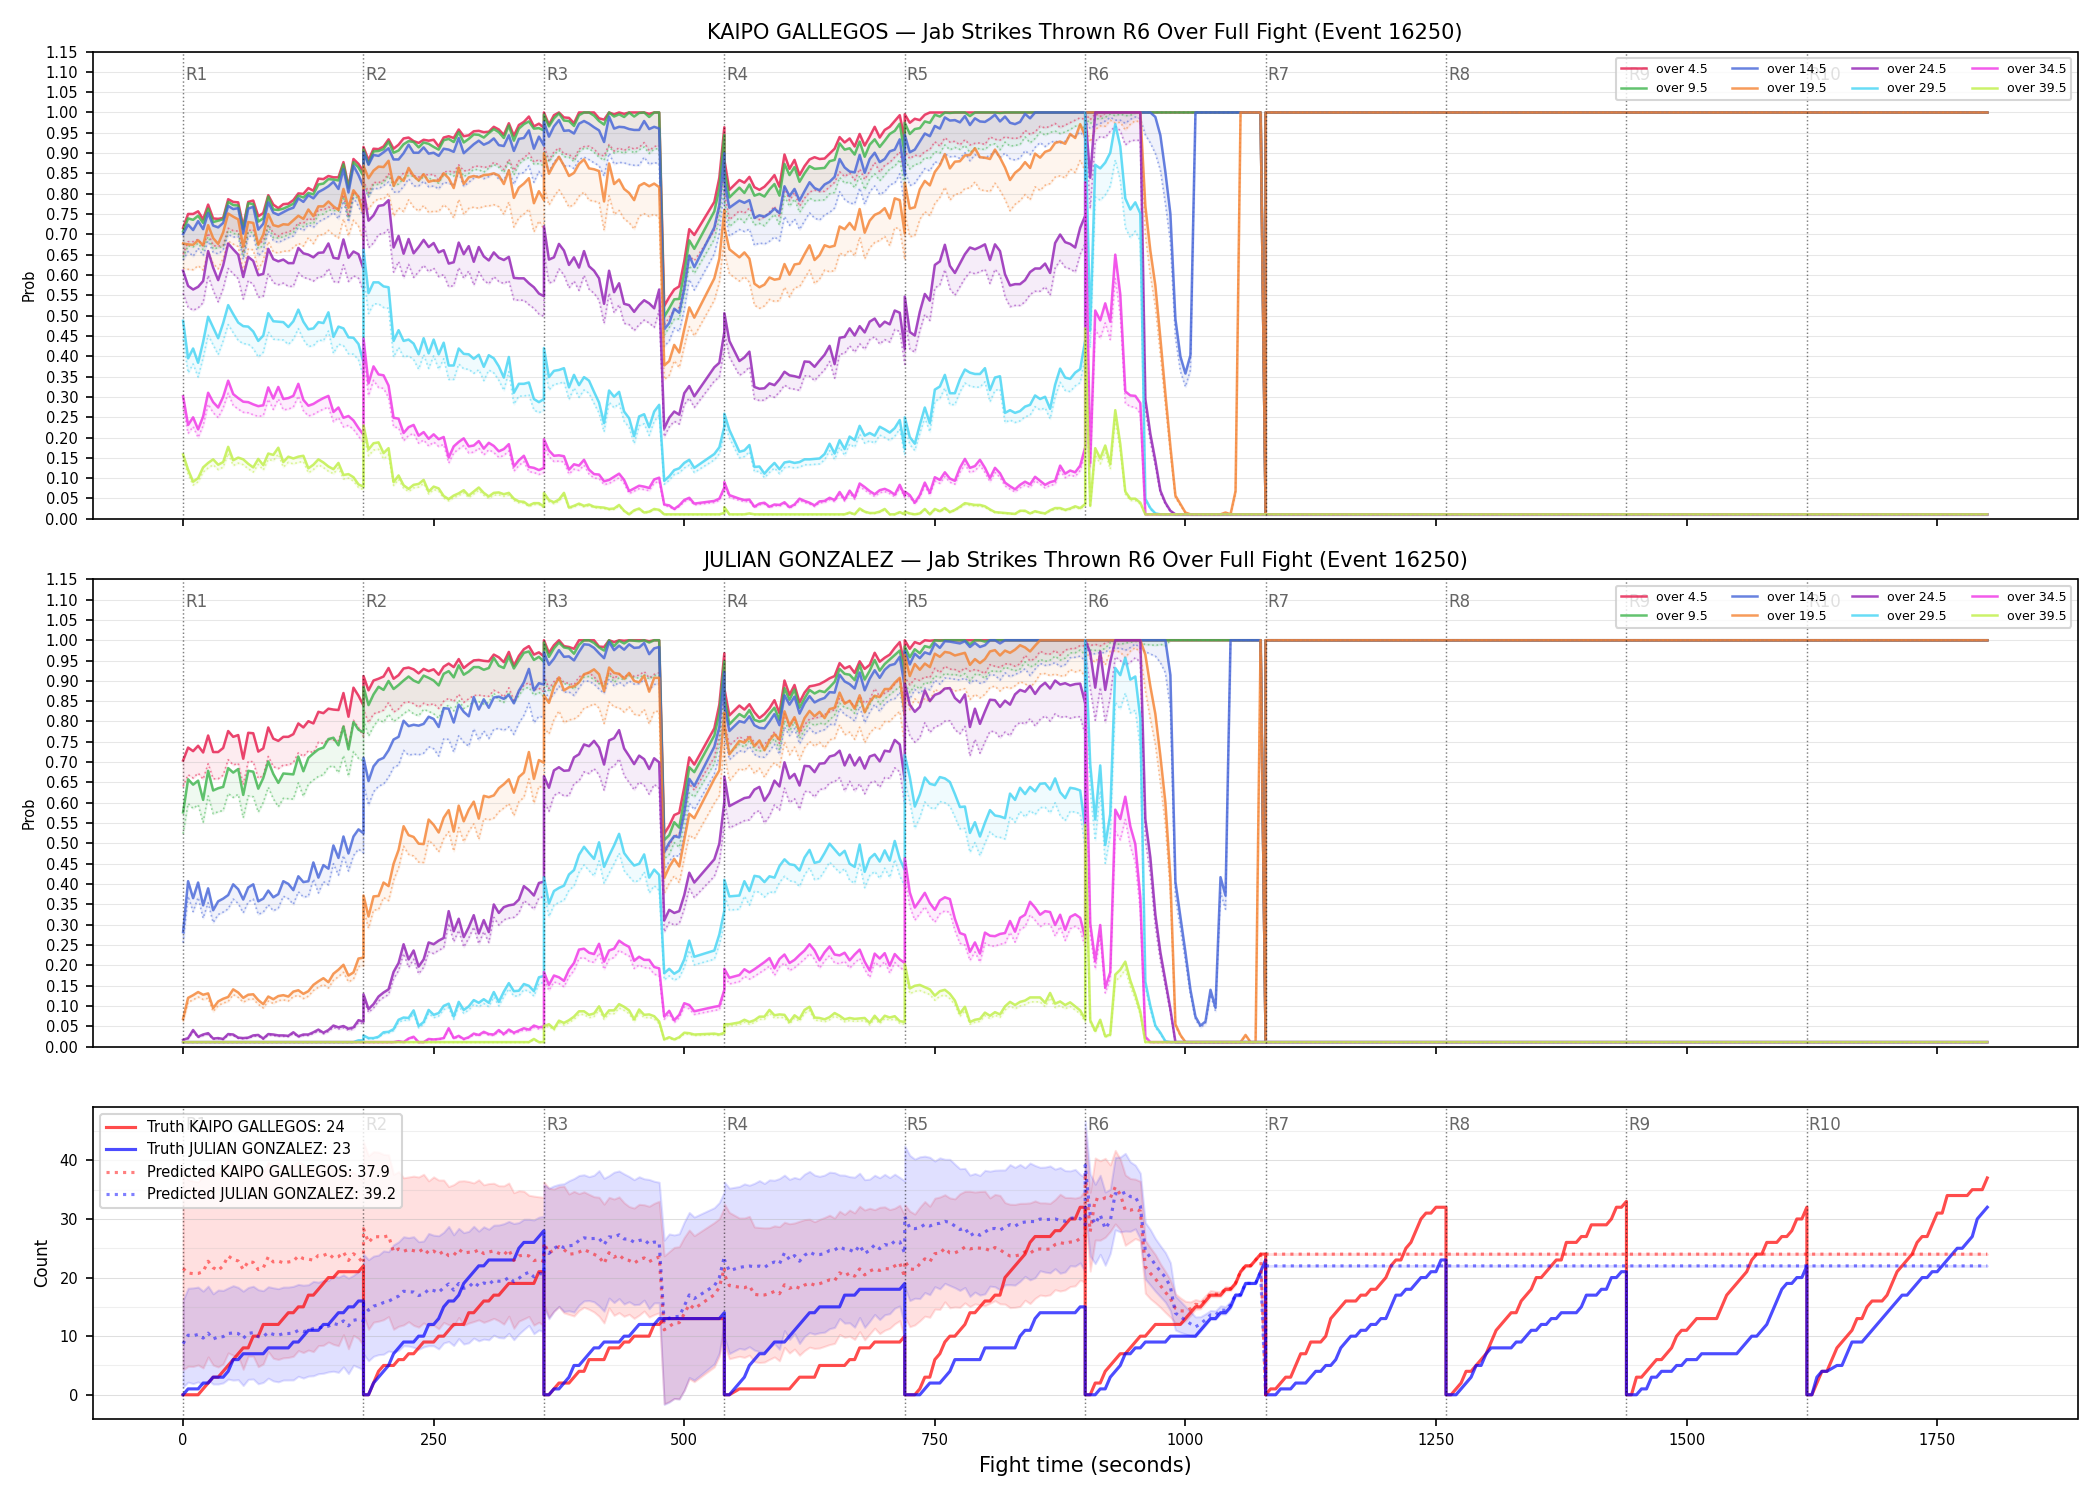Click the 1750 tick on the x-axis
Image resolution: width=2100 pixels, height=1500 pixels.
(1937, 1440)
